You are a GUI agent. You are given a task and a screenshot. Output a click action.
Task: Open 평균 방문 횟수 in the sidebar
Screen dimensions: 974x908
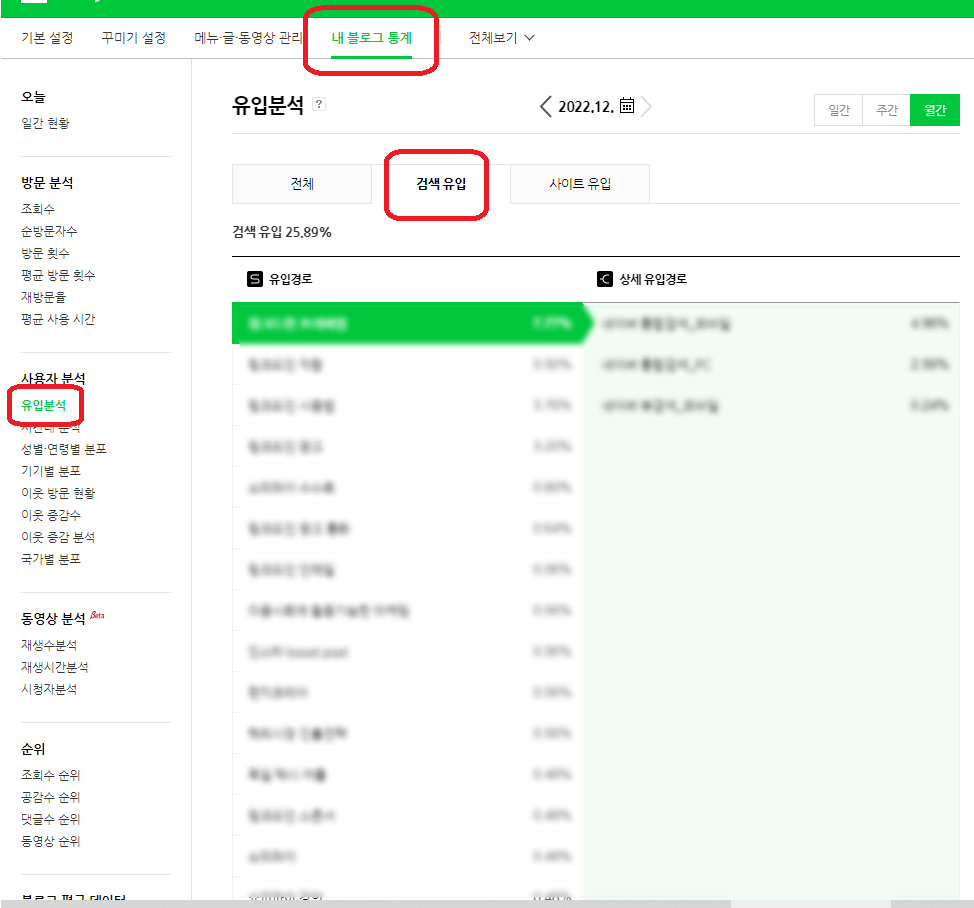point(58,275)
